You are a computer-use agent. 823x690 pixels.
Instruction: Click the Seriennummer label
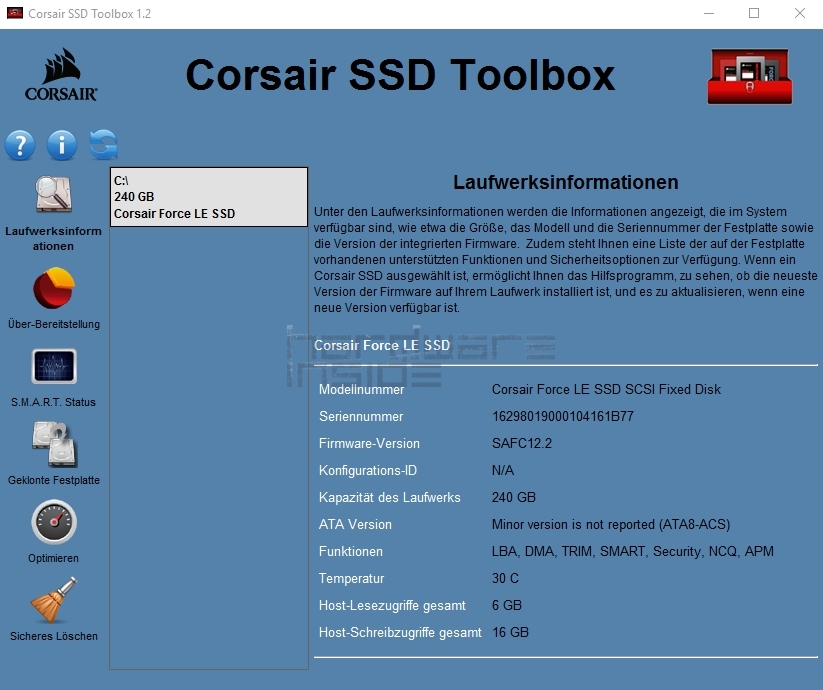pos(361,417)
